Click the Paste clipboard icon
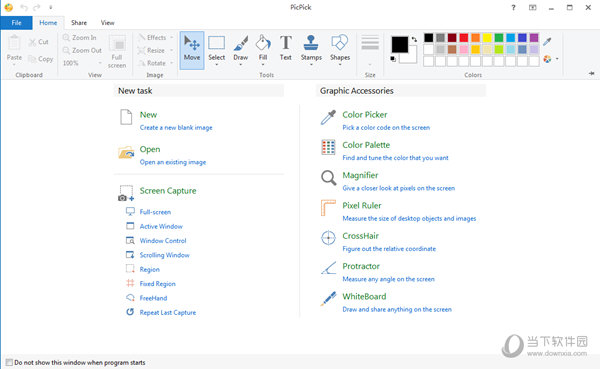Viewport: 600px width, 369px height. click(x=14, y=43)
